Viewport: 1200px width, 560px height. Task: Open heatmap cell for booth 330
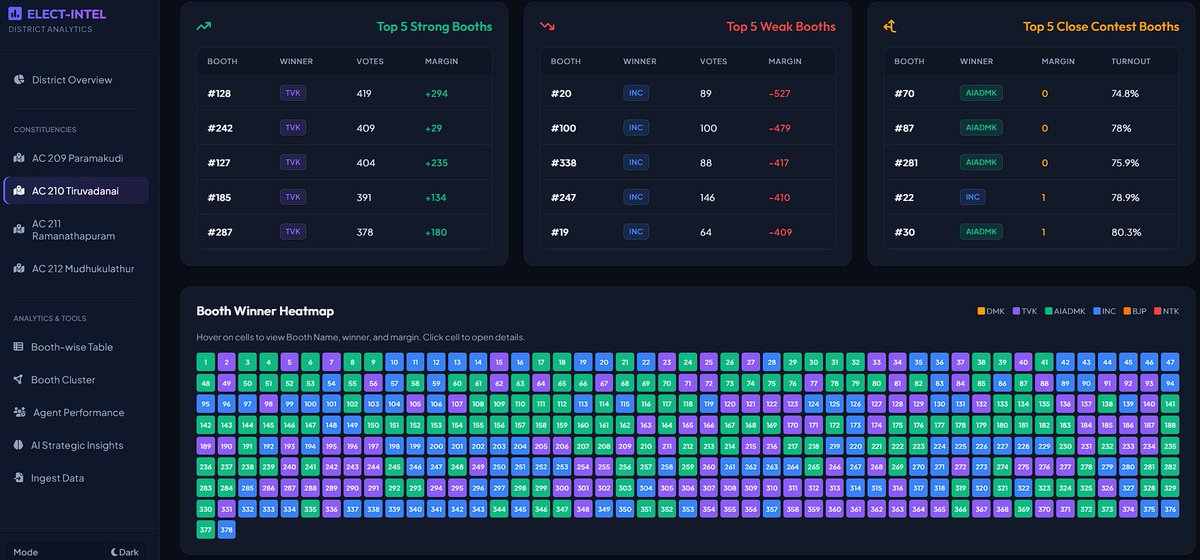click(205, 509)
